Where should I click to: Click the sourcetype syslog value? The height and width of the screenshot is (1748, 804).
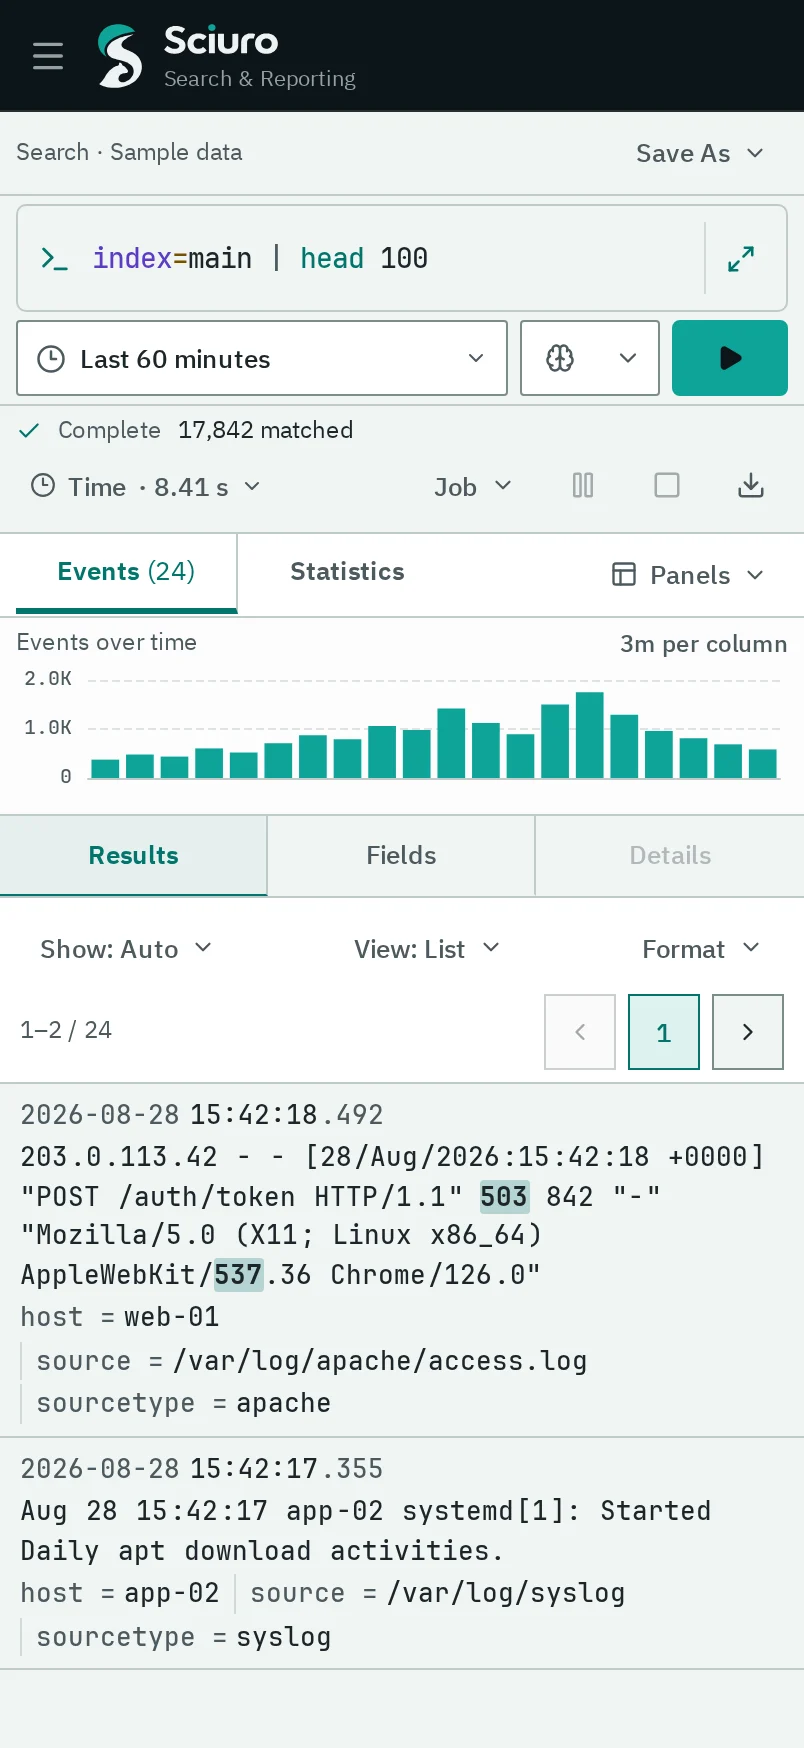coord(283,1637)
